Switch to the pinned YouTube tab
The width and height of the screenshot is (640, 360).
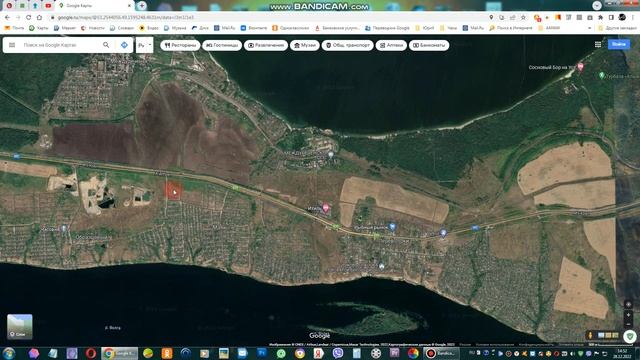(x=48, y=6)
